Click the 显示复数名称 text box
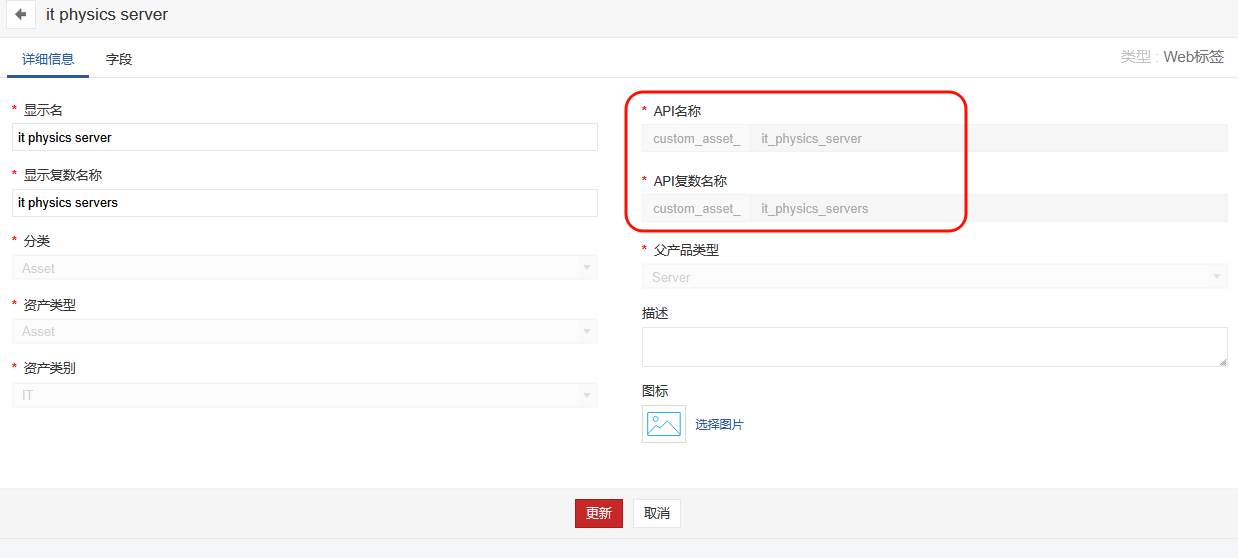Screen dimensions: 1238x558 tap(305, 203)
